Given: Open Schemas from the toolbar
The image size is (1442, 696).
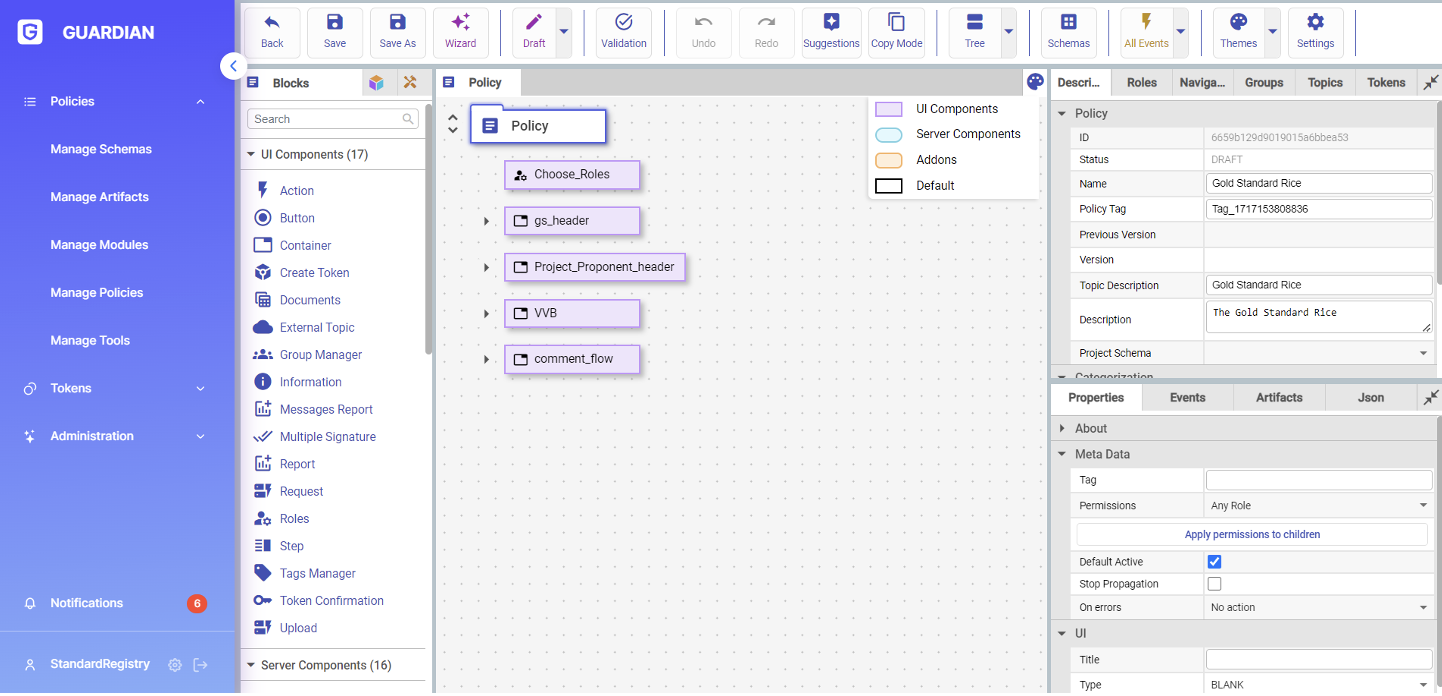Looking at the screenshot, I should click(1068, 32).
